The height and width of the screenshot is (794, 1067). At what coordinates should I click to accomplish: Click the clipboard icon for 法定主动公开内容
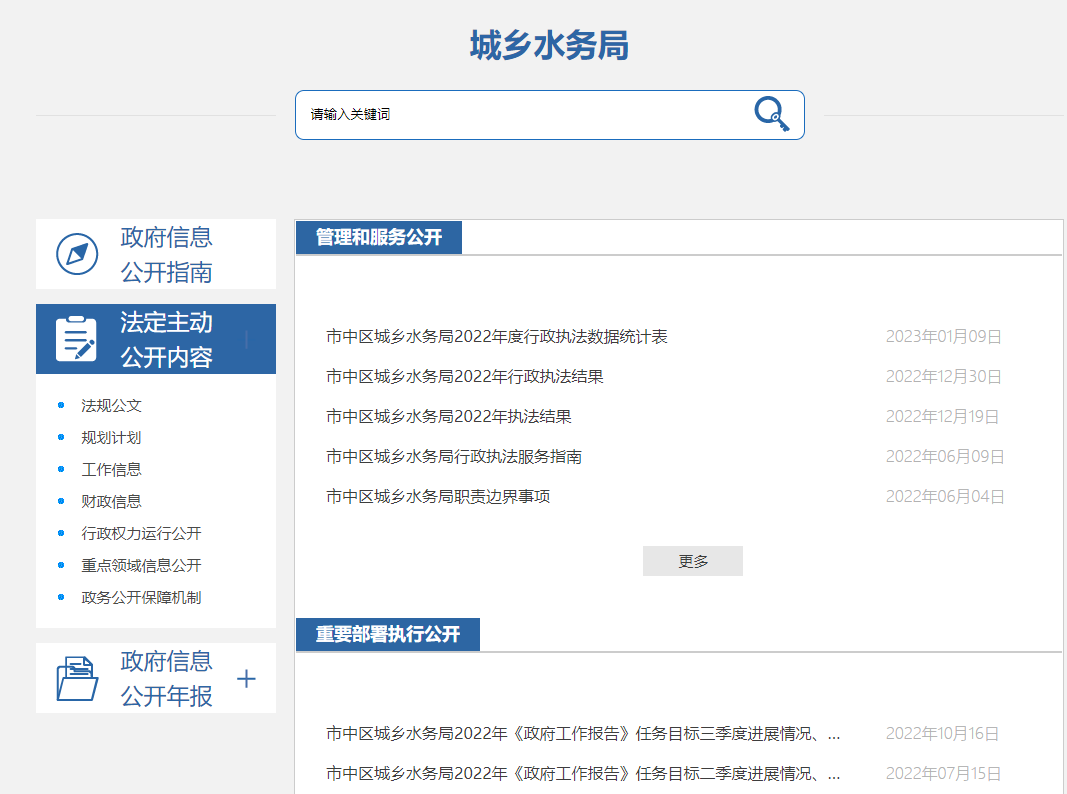(76, 338)
